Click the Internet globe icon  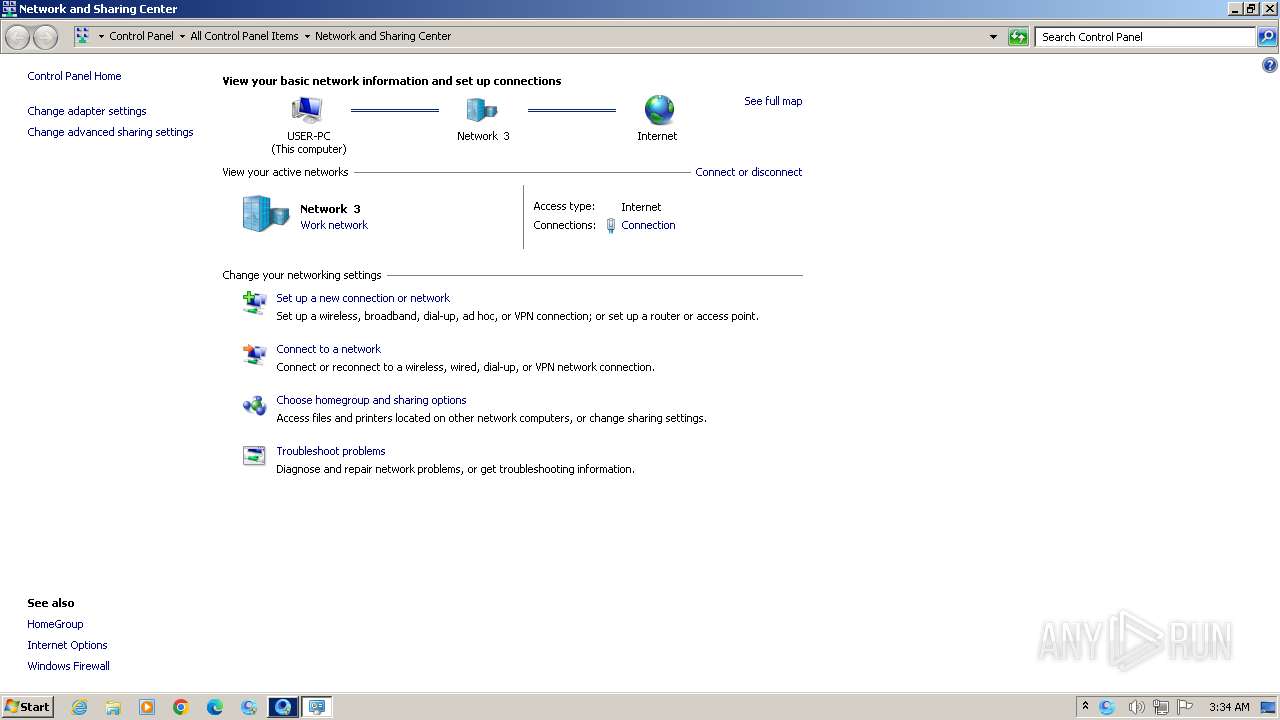point(659,110)
